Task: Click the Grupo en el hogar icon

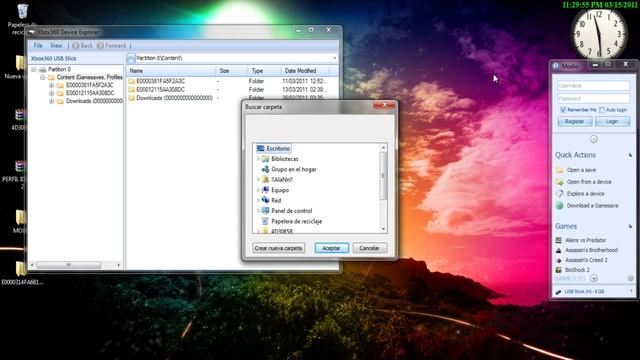Action: pos(265,169)
